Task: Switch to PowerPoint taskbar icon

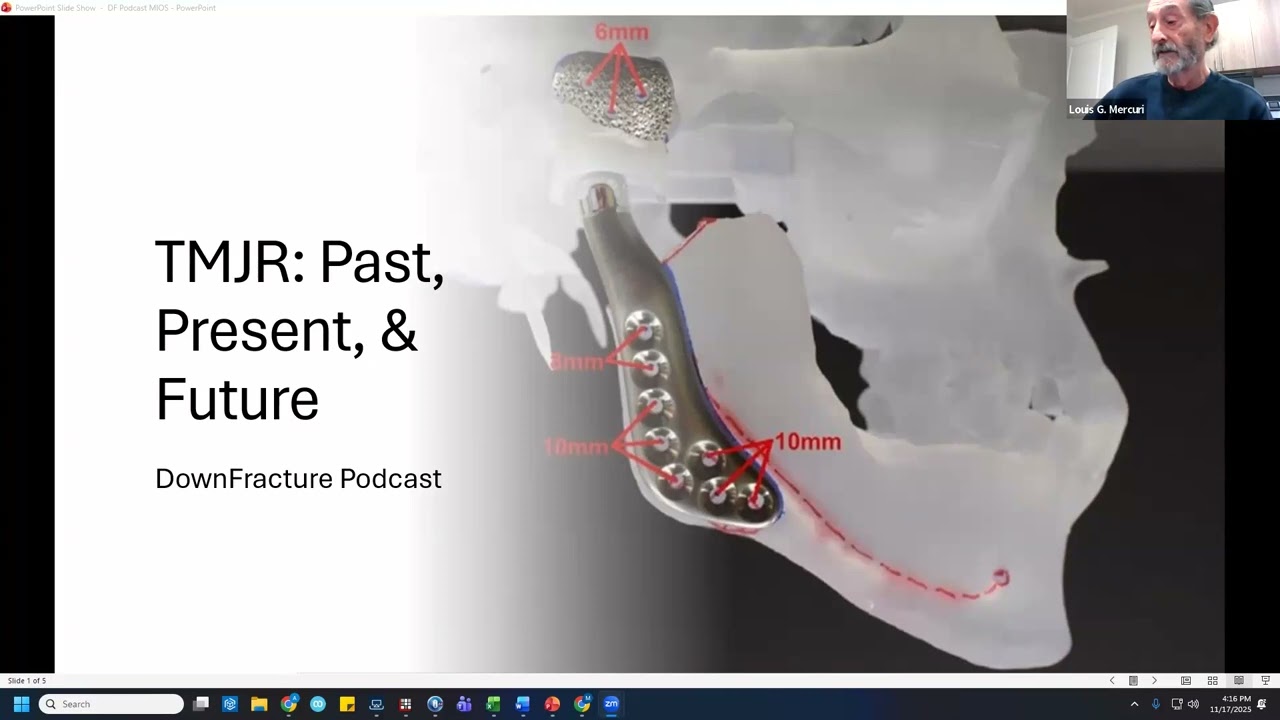Action: pos(552,704)
